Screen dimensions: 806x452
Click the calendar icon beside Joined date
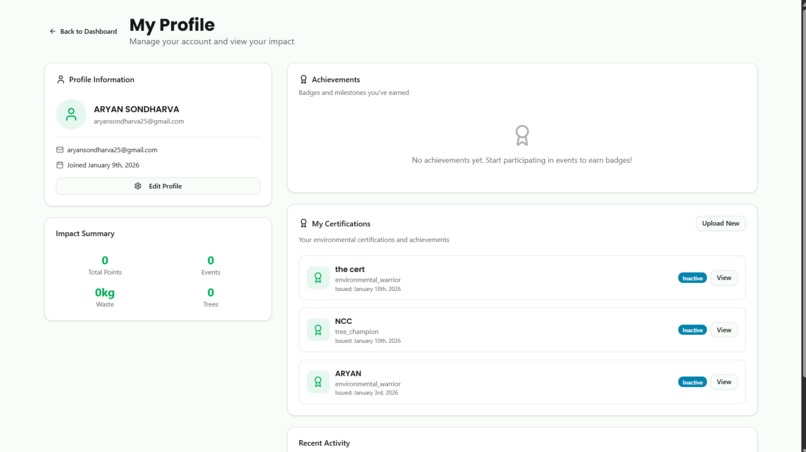tap(60, 165)
